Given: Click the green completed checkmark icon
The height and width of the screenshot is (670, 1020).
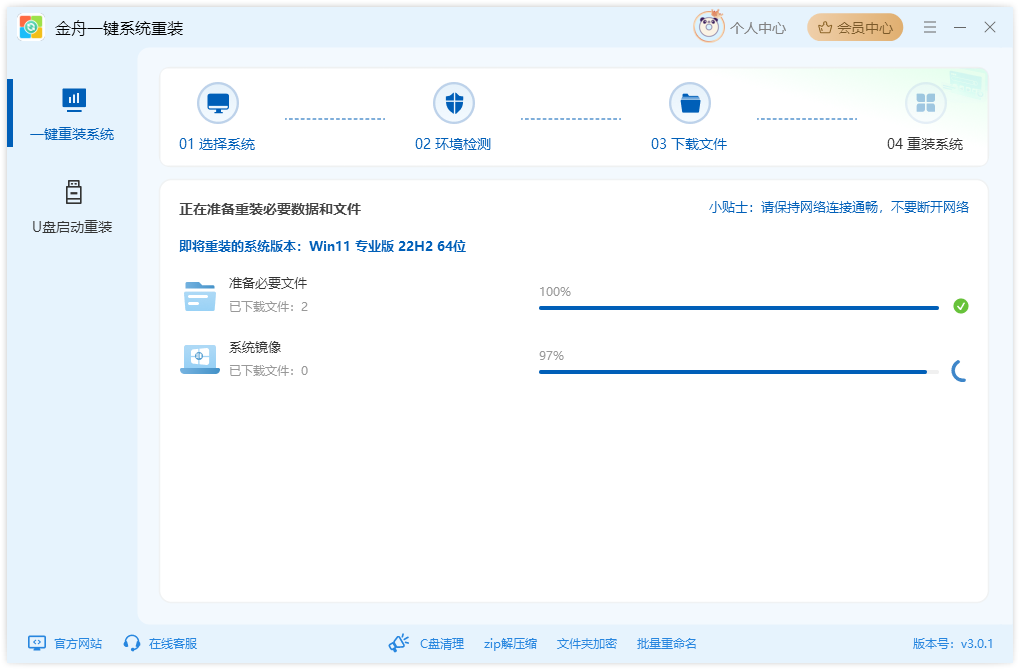Looking at the screenshot, I should click(x=961, y=306).
